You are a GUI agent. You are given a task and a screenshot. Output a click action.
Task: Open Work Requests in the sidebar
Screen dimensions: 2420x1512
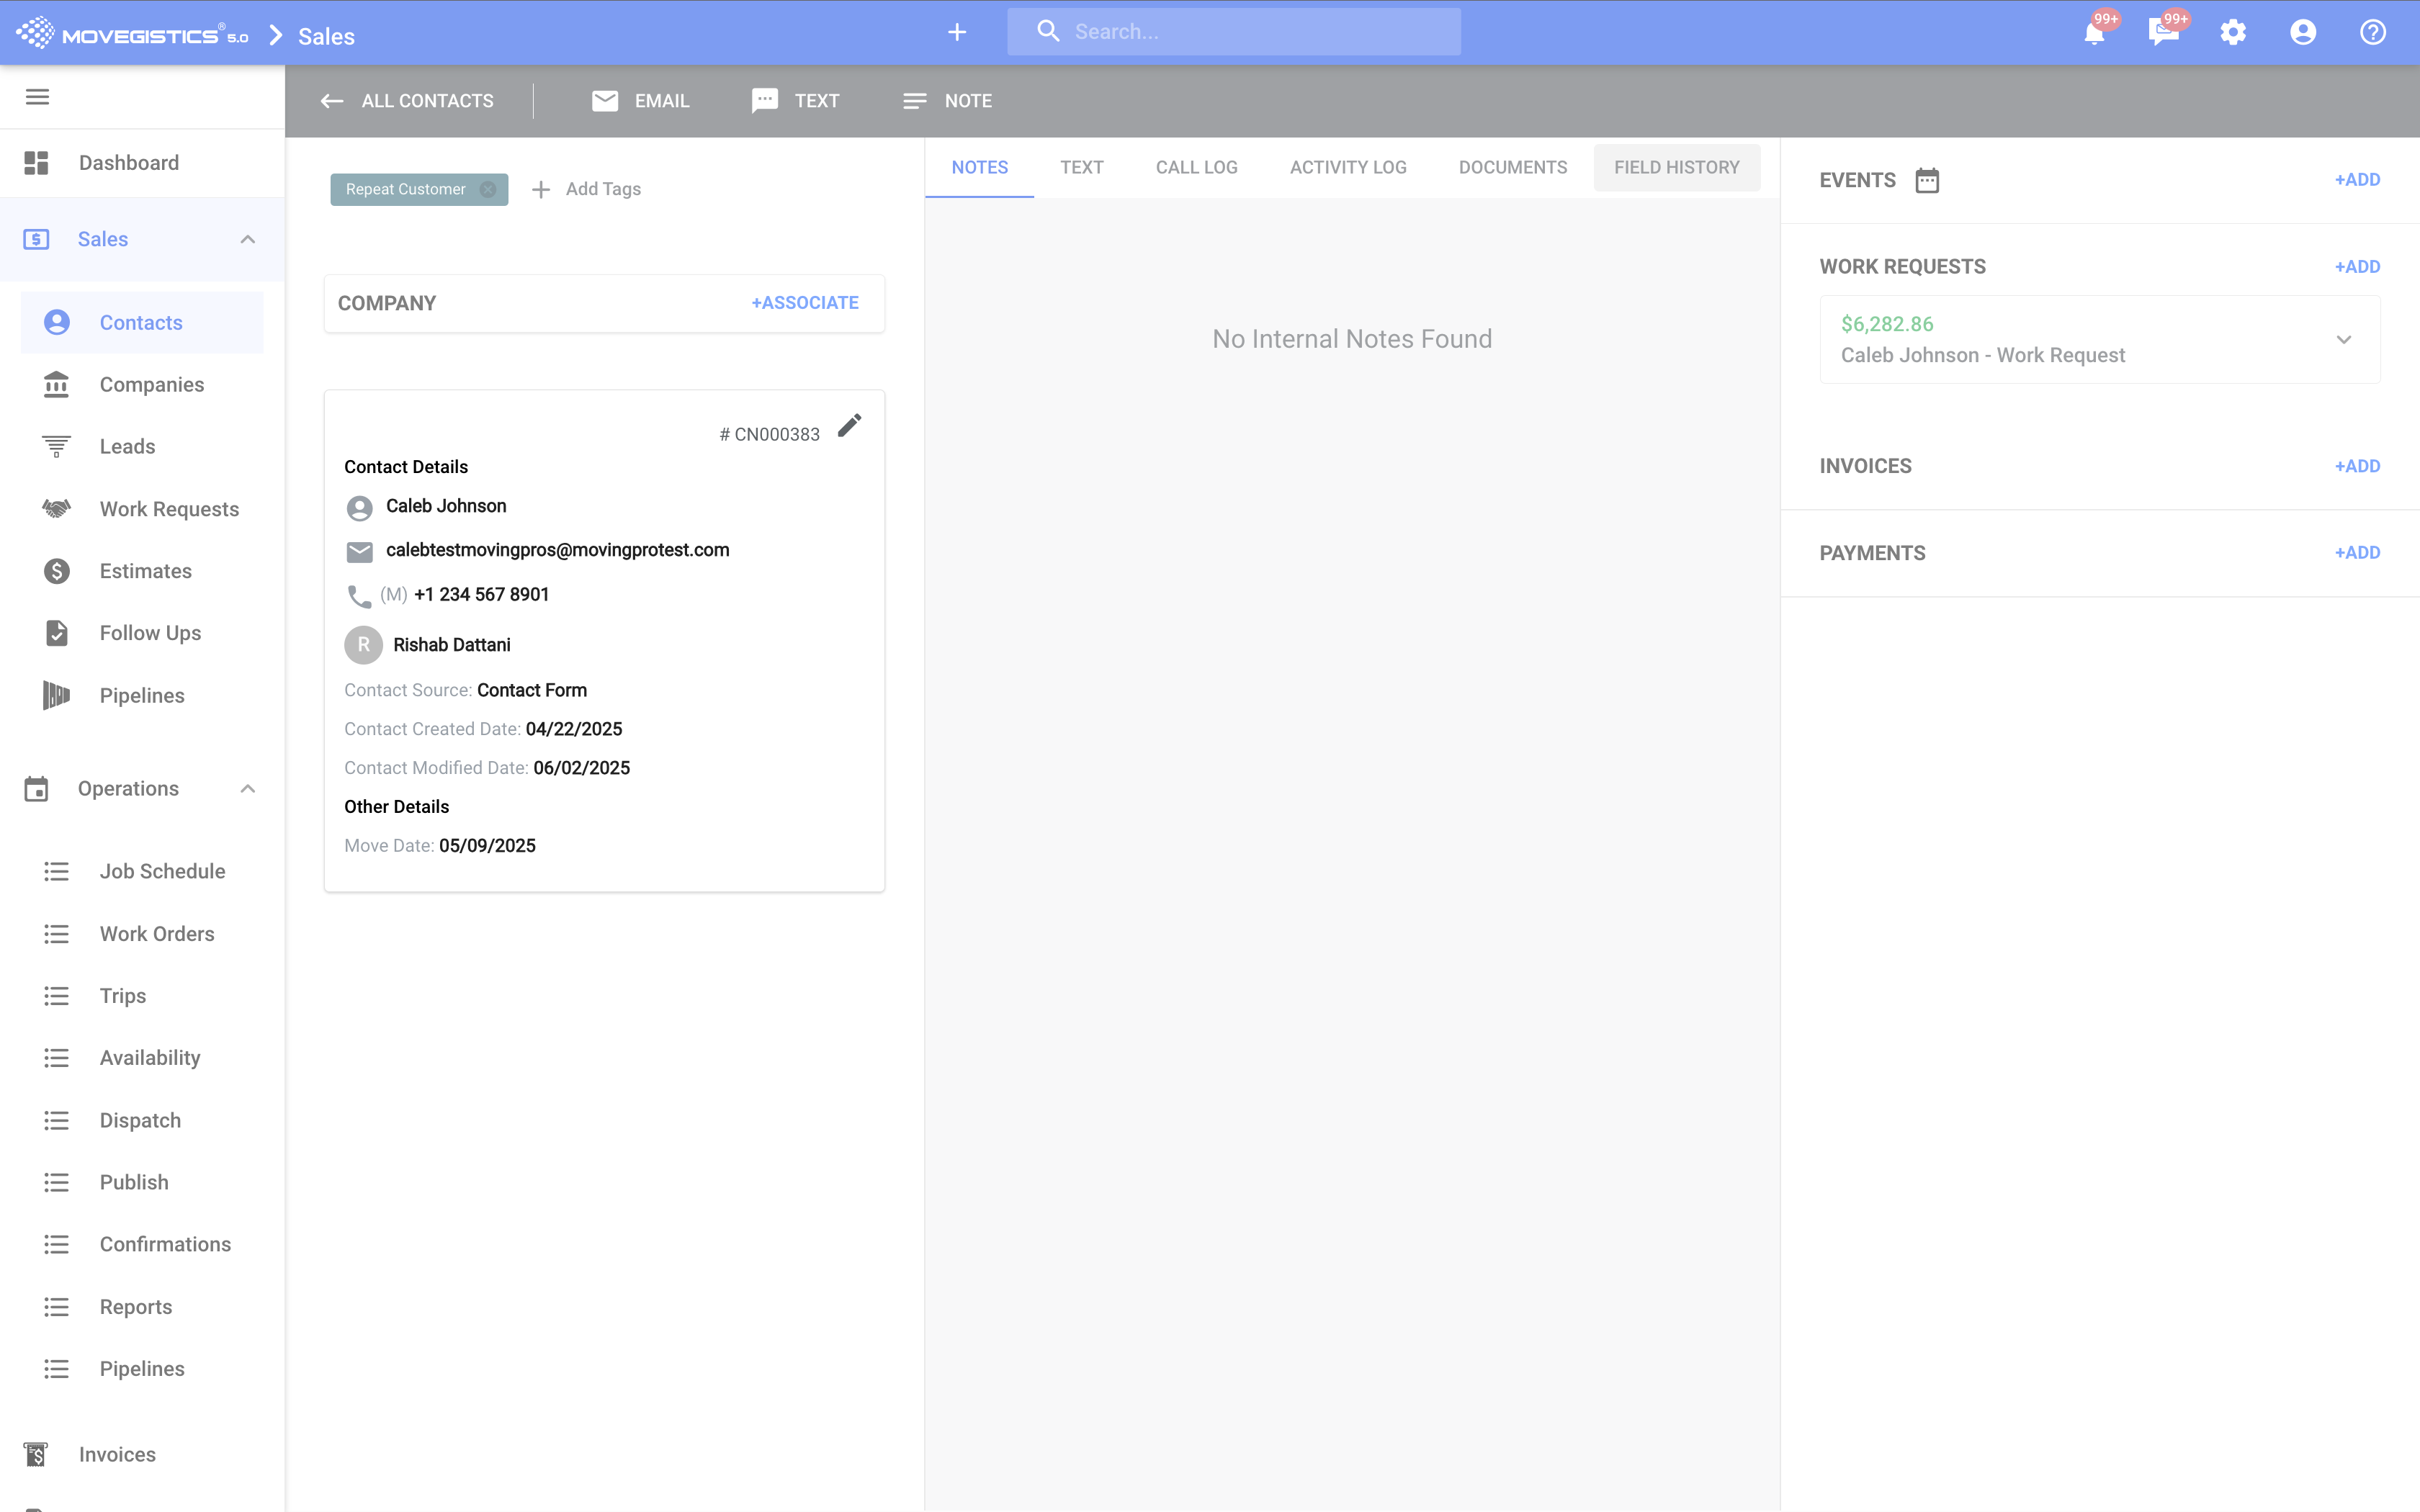pyautogui.click(x=169, y=509)
